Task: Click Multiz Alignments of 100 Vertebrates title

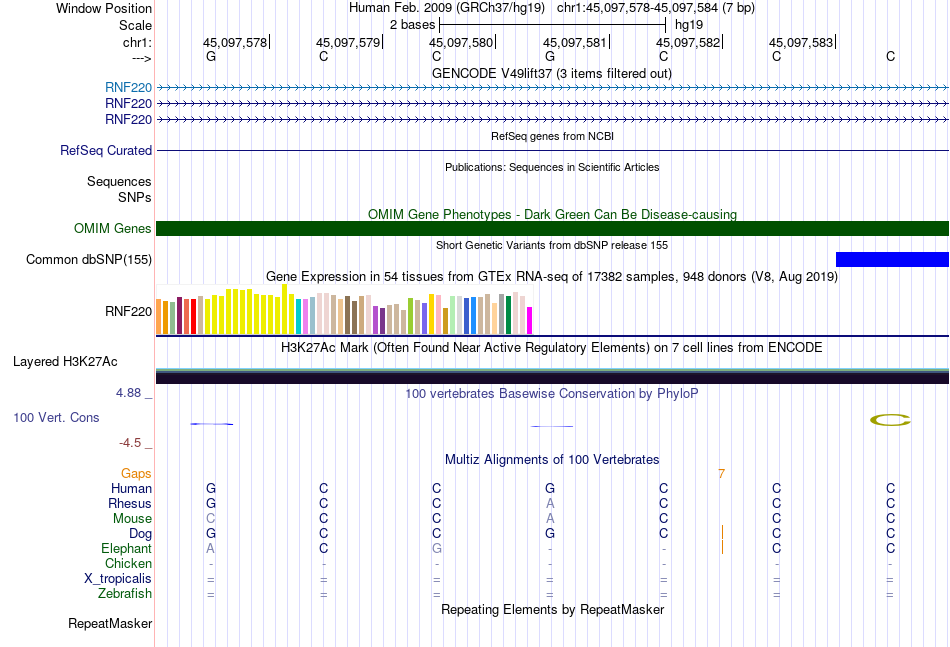Action: tap(552, 460)
